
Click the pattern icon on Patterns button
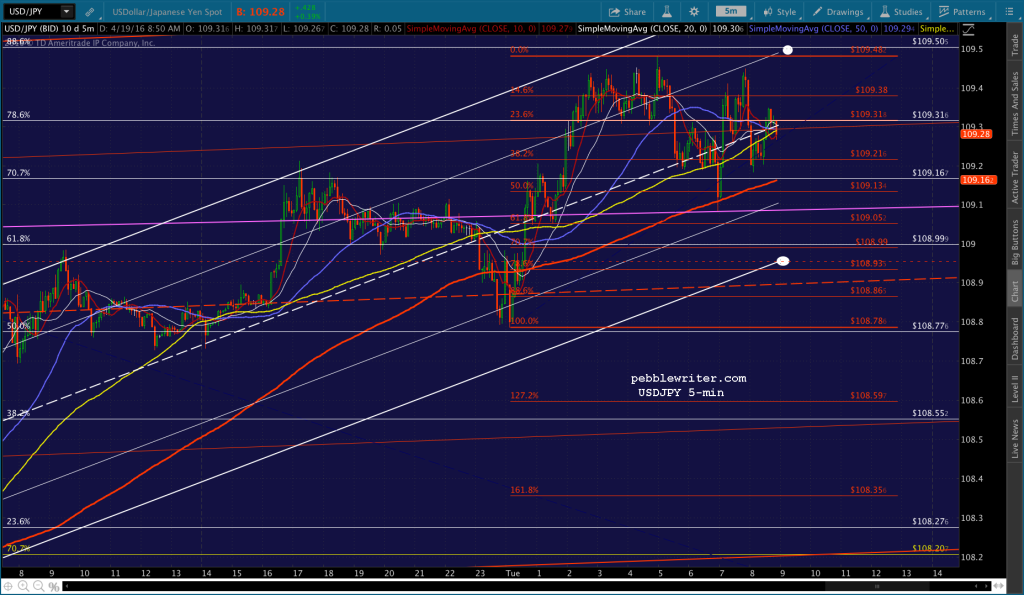pyautogui.click(x=944, y=12)
